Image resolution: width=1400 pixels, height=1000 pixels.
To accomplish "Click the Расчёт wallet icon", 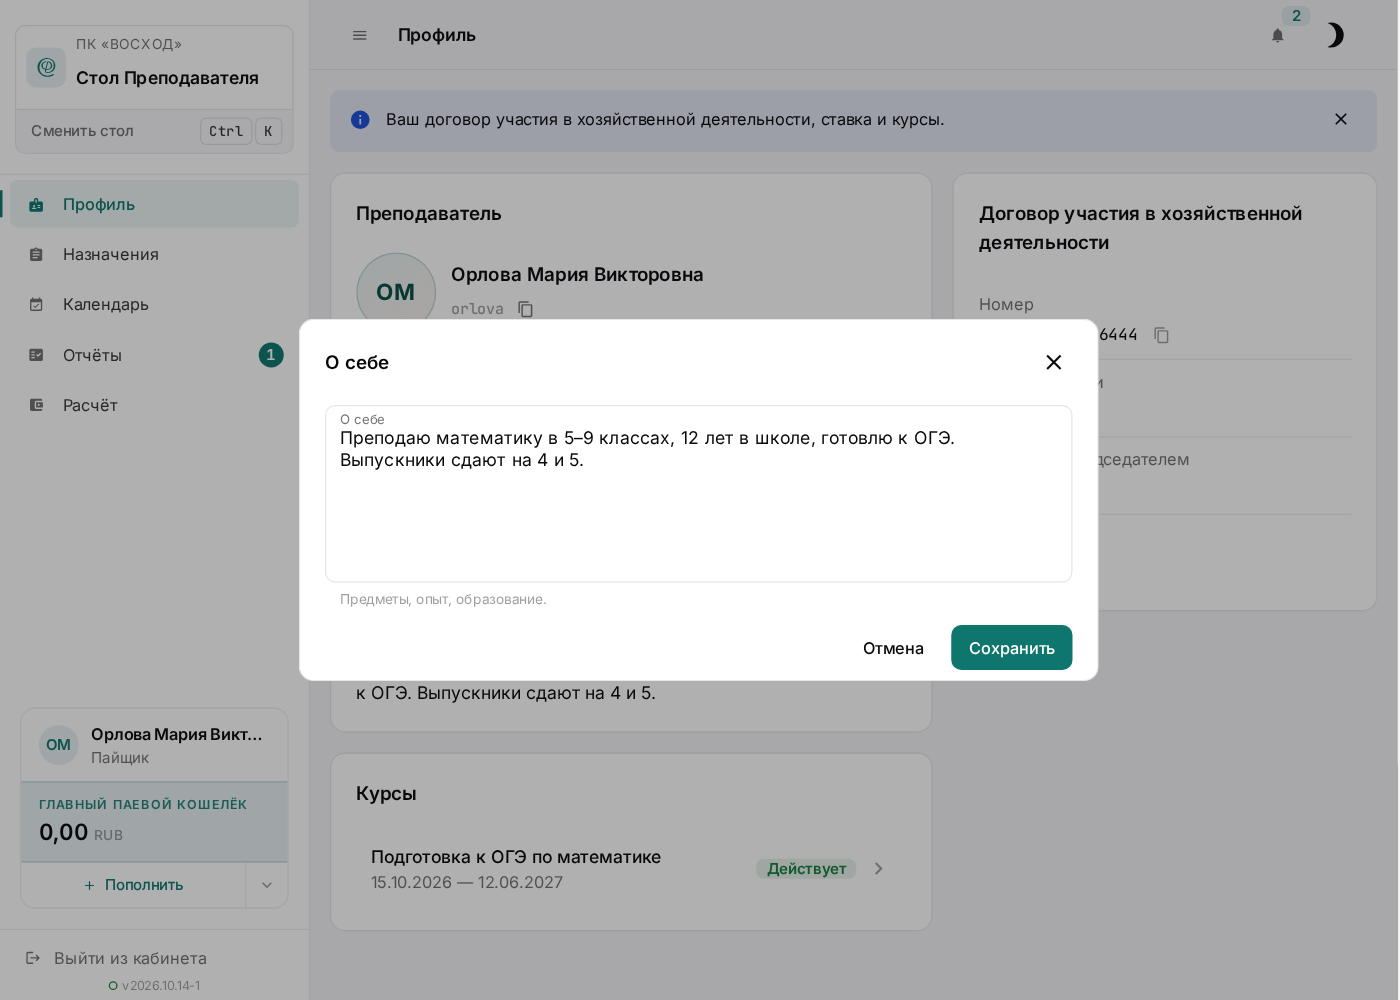I will point(36,405).
